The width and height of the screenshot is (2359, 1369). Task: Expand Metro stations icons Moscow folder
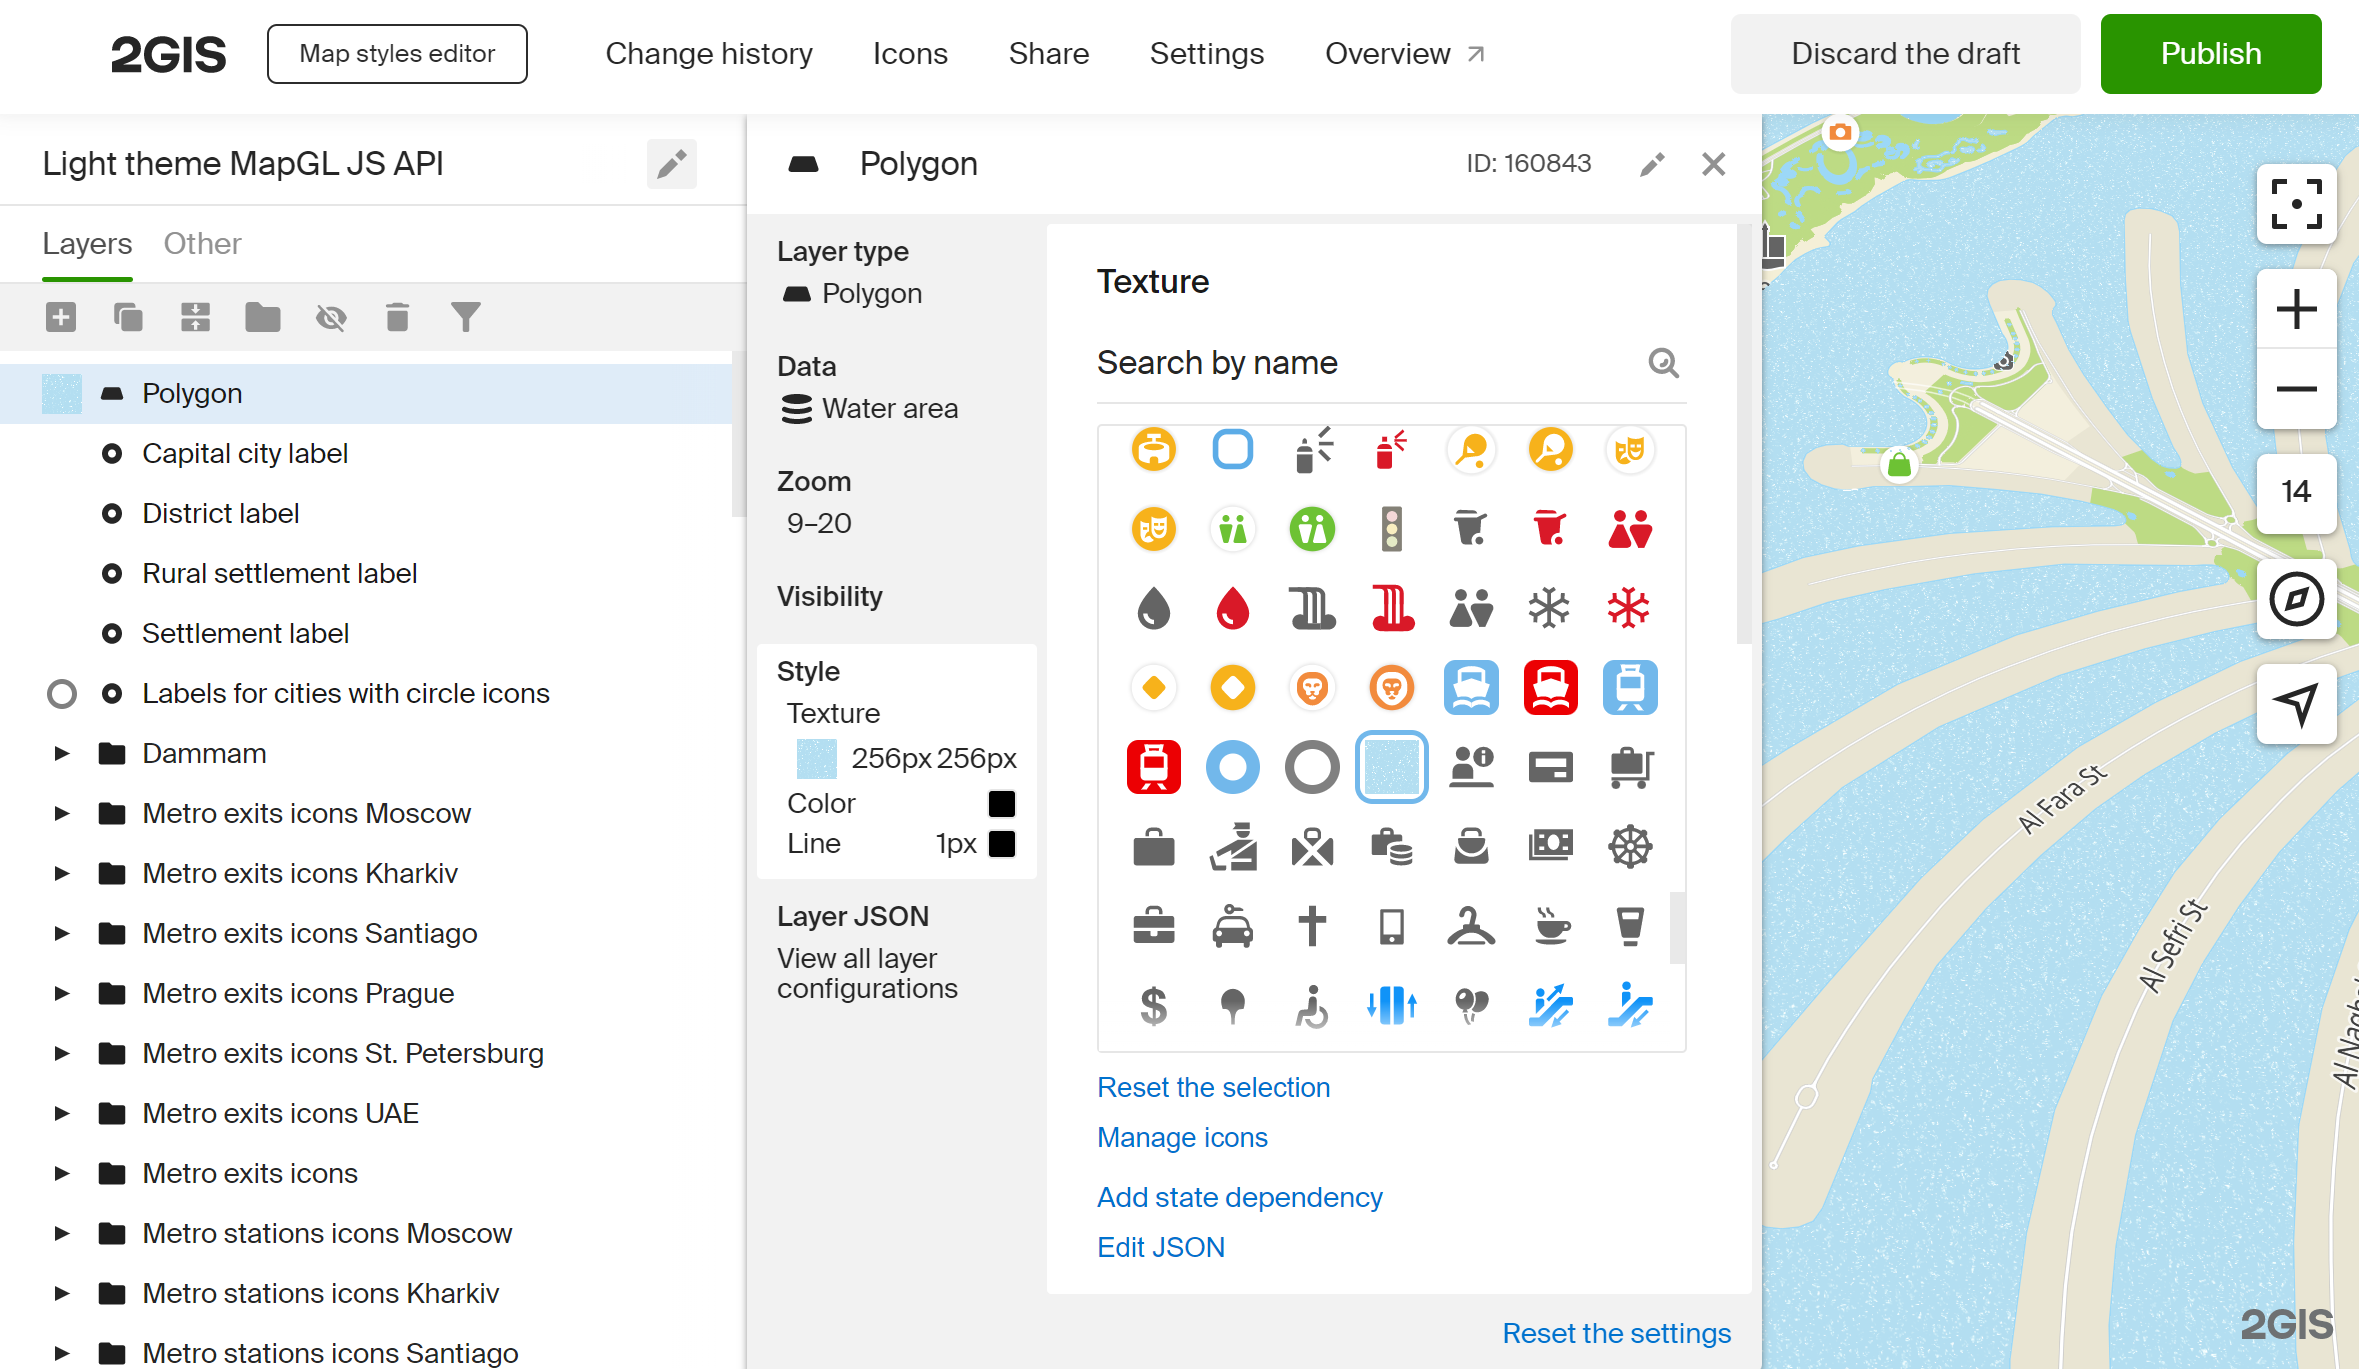pyautogui.click(x=62, y=1234)
